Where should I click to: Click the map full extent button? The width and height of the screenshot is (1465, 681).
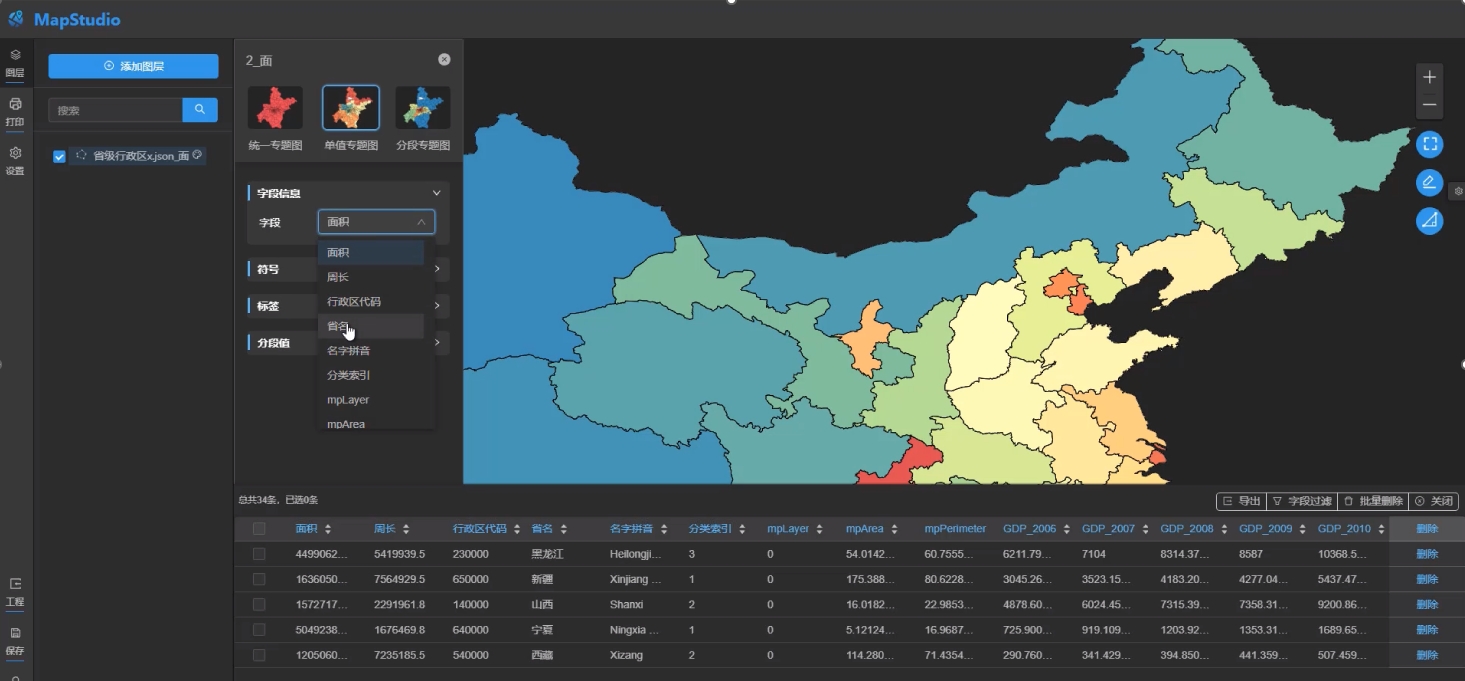pyautogui.click(x=1430, y=144)
